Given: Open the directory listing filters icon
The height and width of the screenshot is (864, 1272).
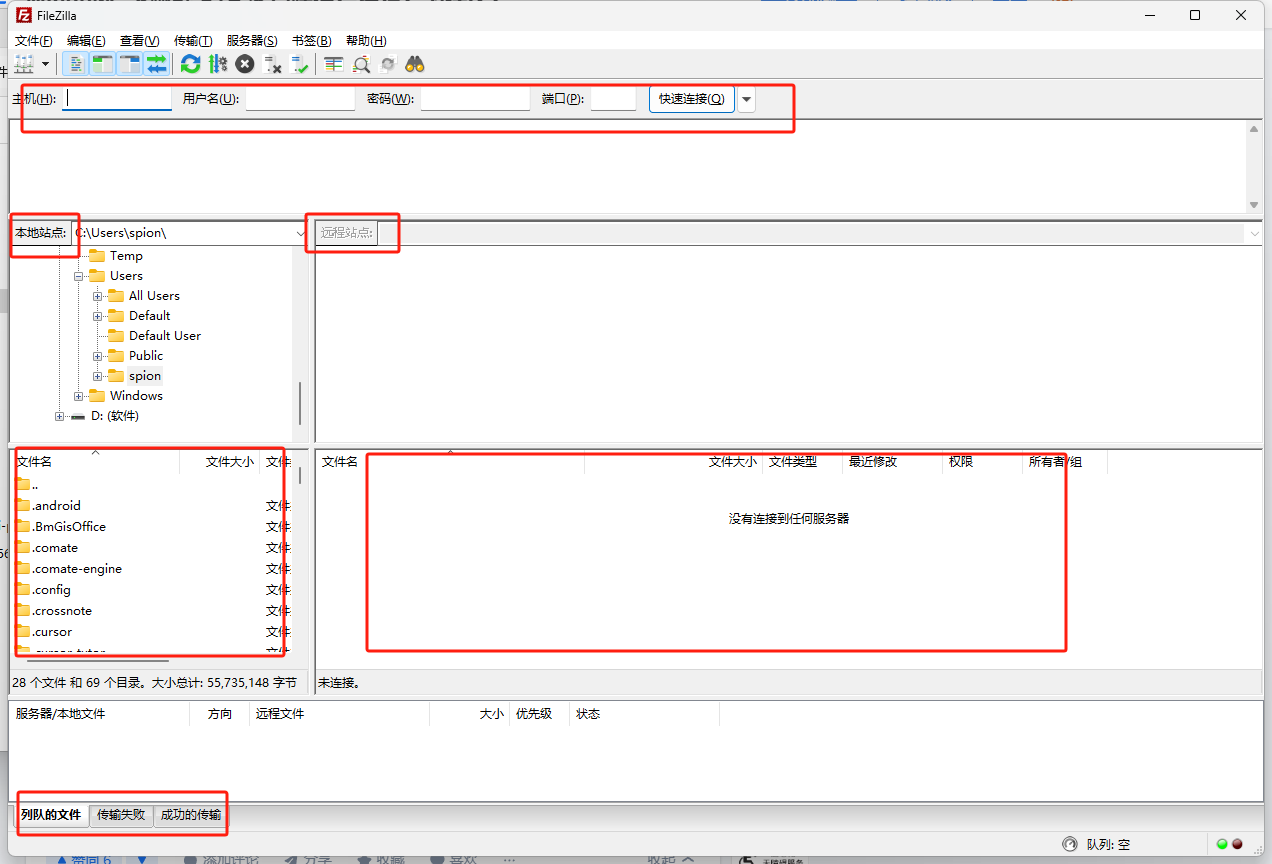Looking at the screenshot, I should [x=334, y=64].
